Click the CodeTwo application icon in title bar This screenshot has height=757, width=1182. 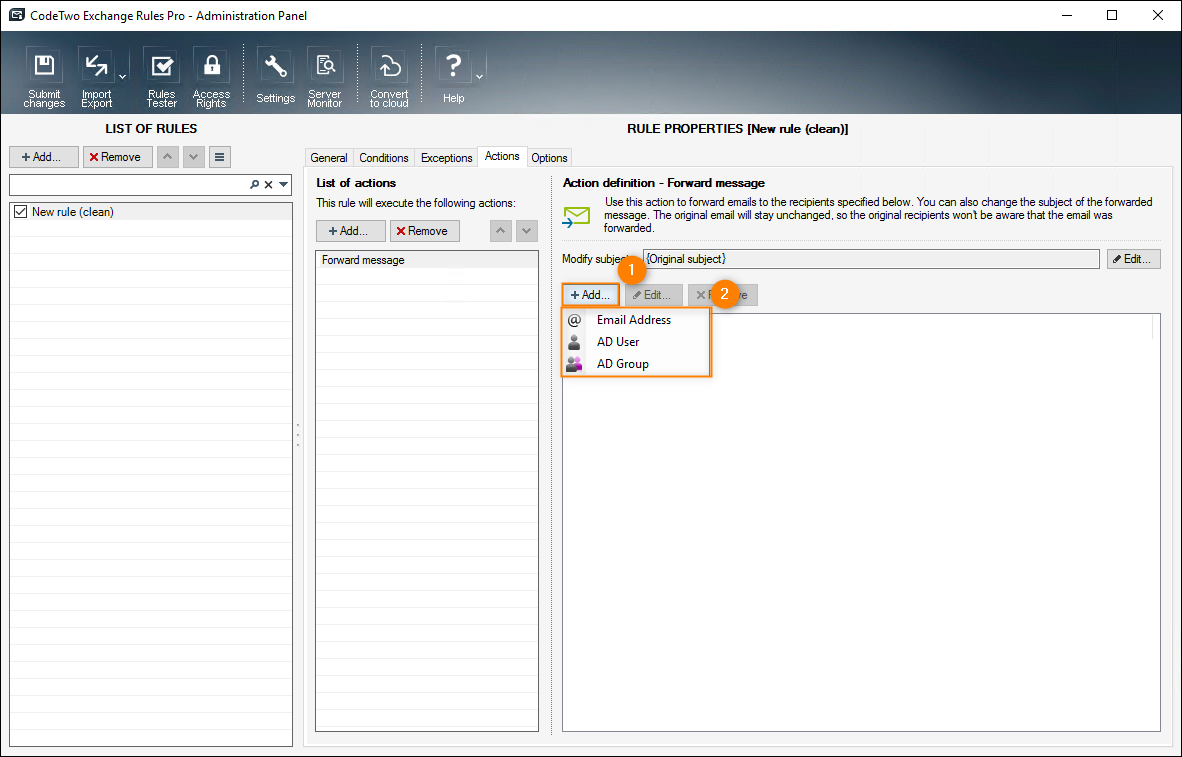[17, 15]
